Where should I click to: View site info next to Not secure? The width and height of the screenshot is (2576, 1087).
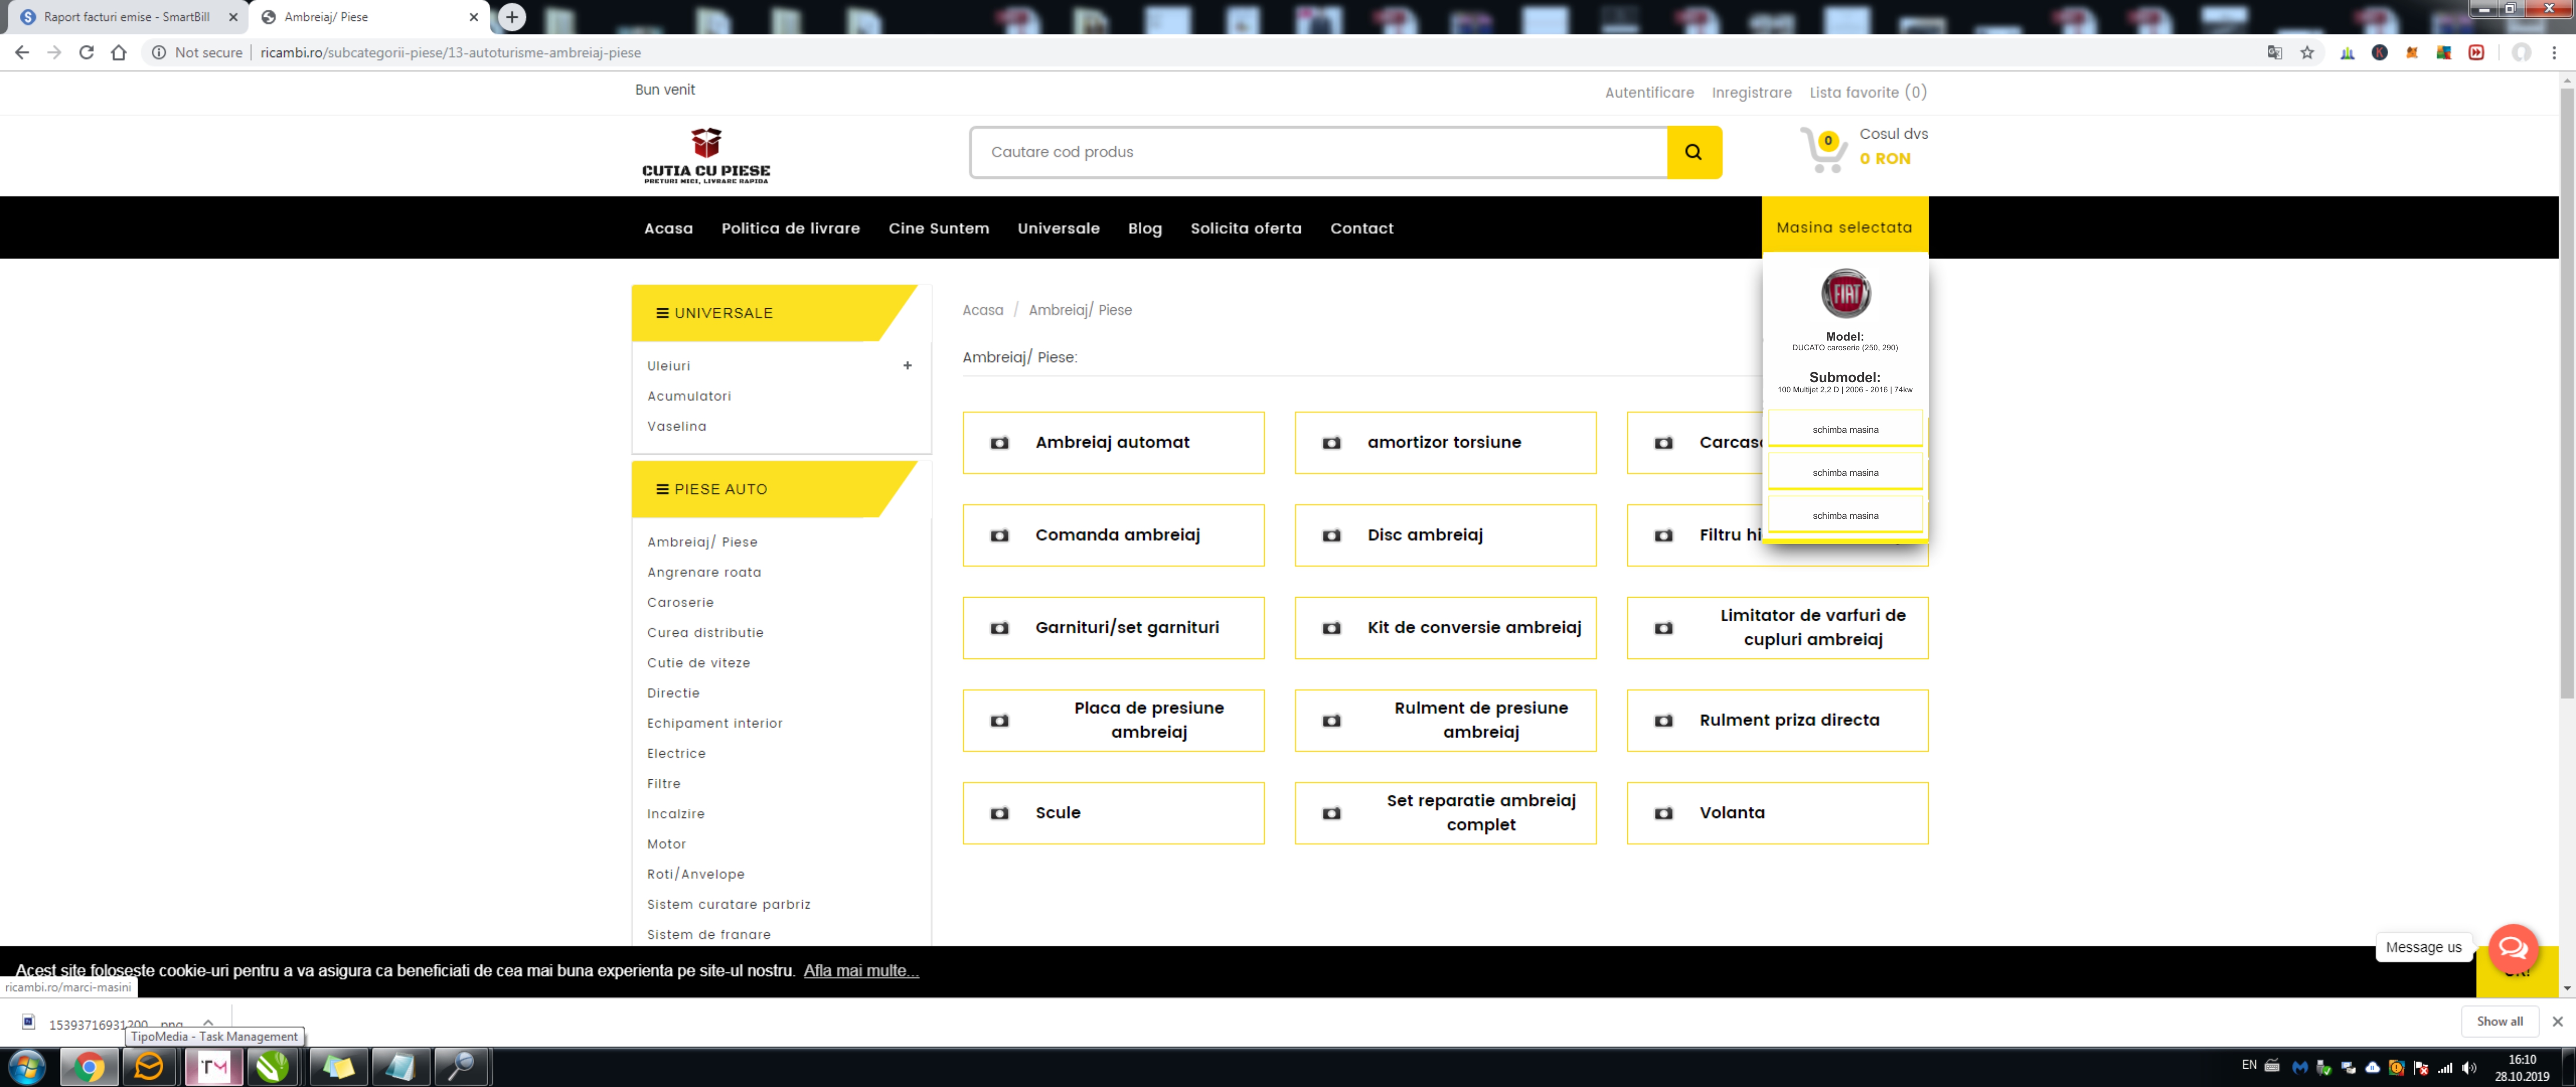158,52
